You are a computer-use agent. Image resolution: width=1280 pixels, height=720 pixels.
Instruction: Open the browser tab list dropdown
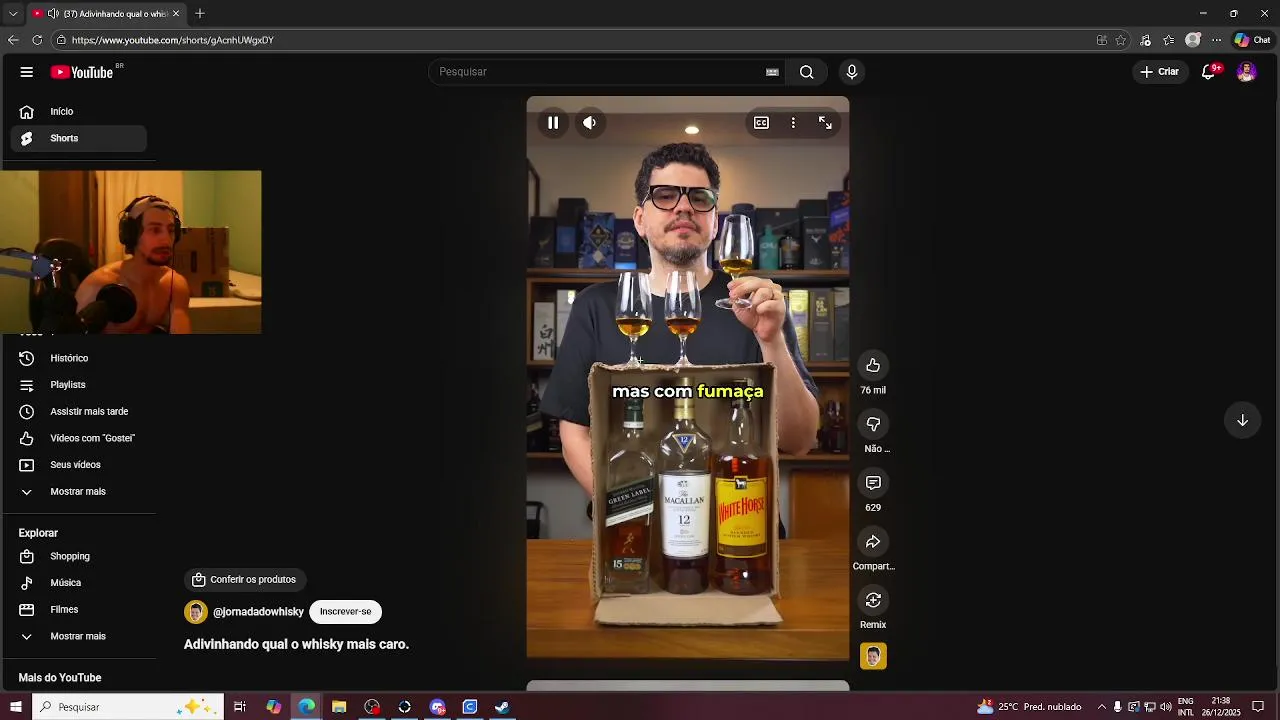coord(13,14)
